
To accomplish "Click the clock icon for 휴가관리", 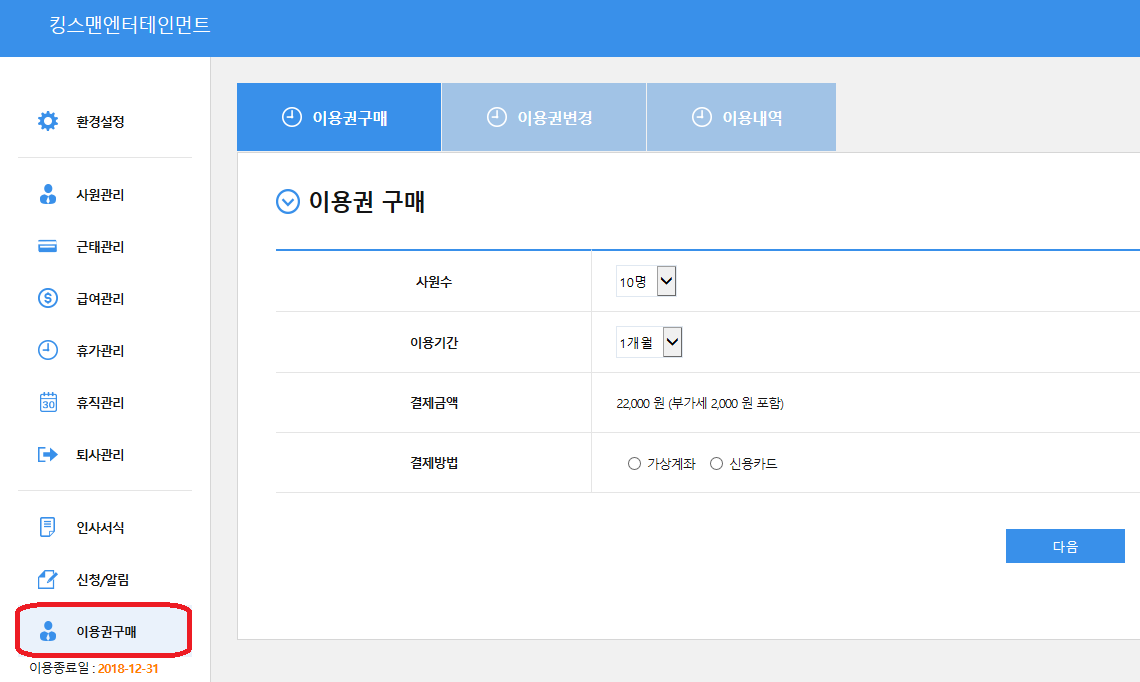I will coord(48,351).
